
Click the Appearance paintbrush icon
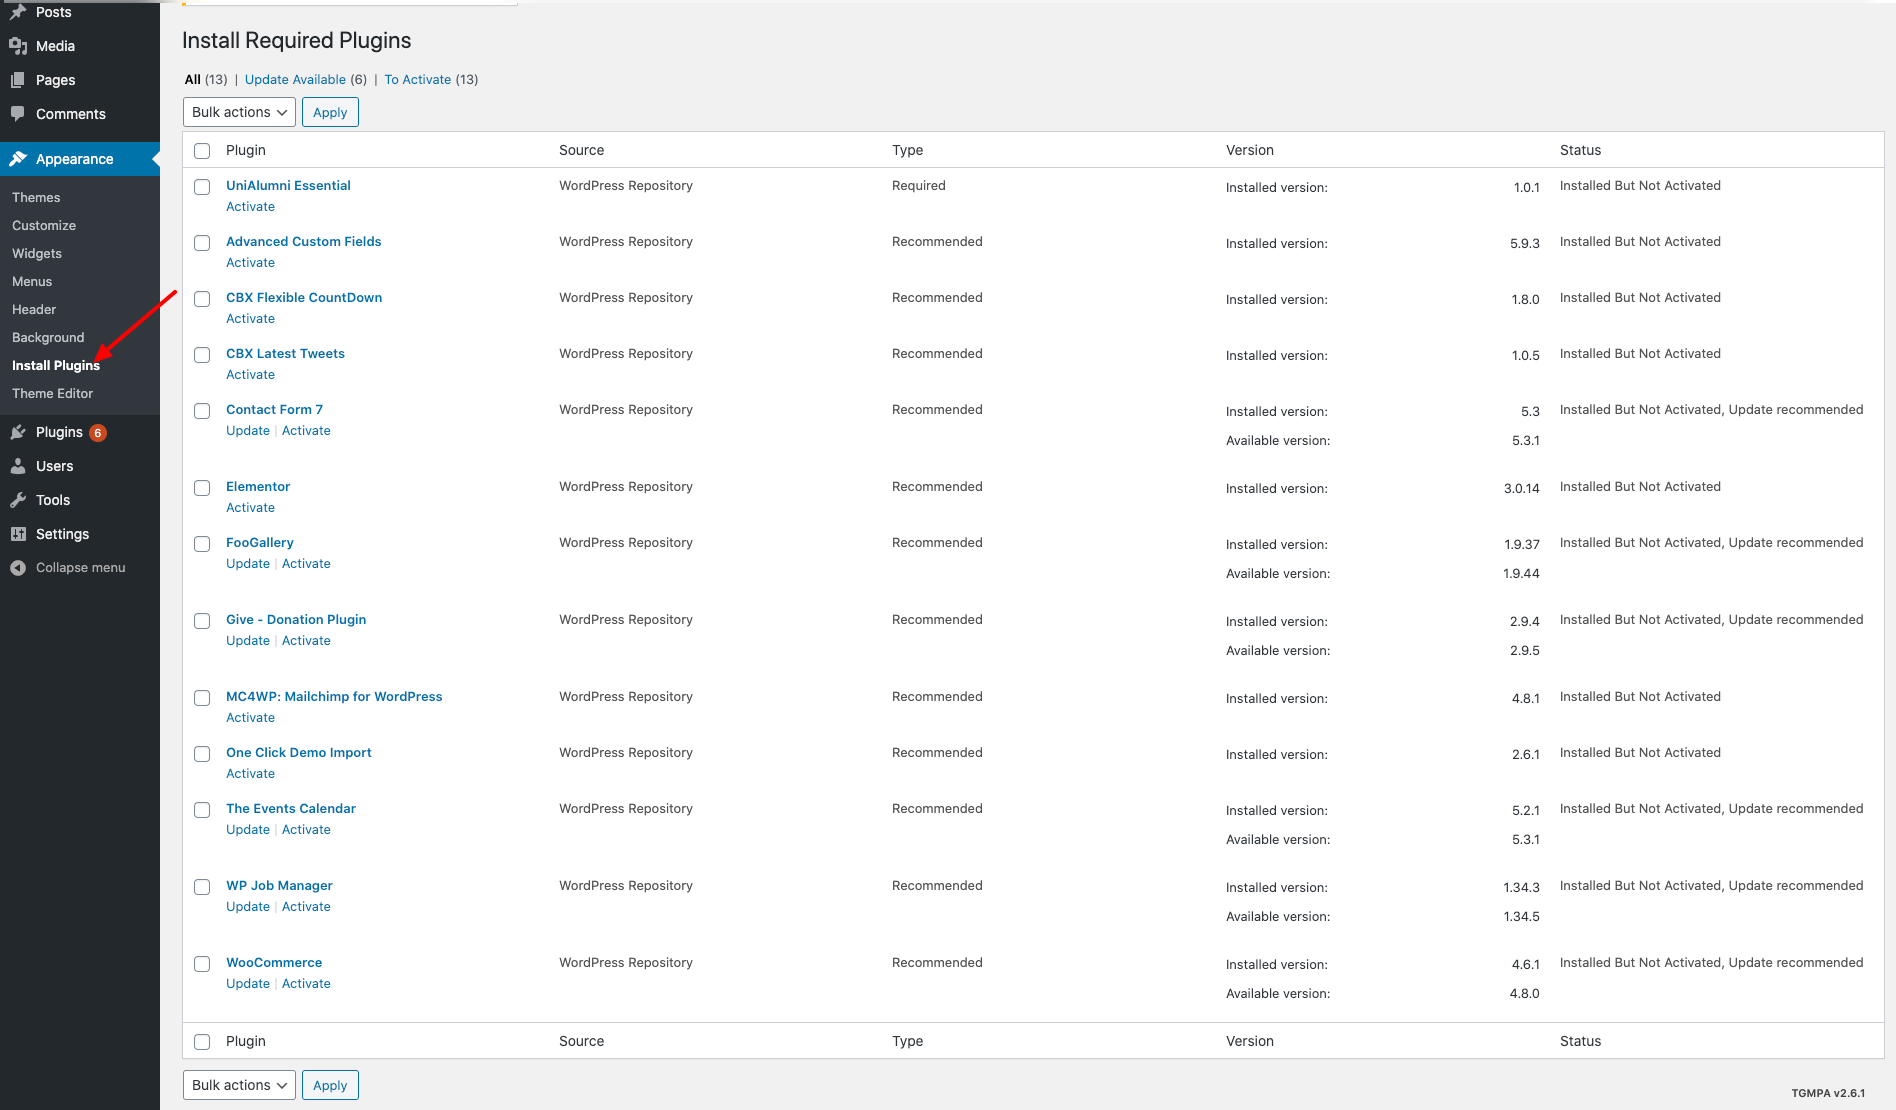18,159
